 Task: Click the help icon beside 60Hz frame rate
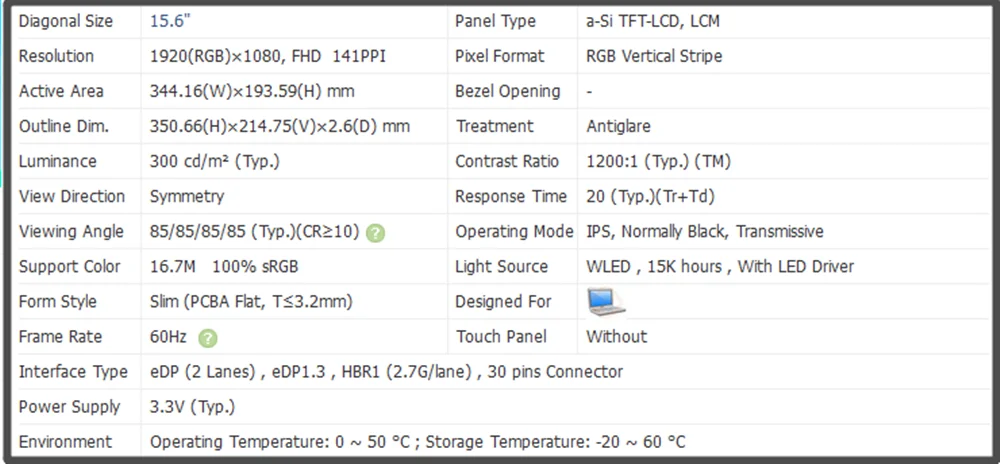[x=208, y=338]
